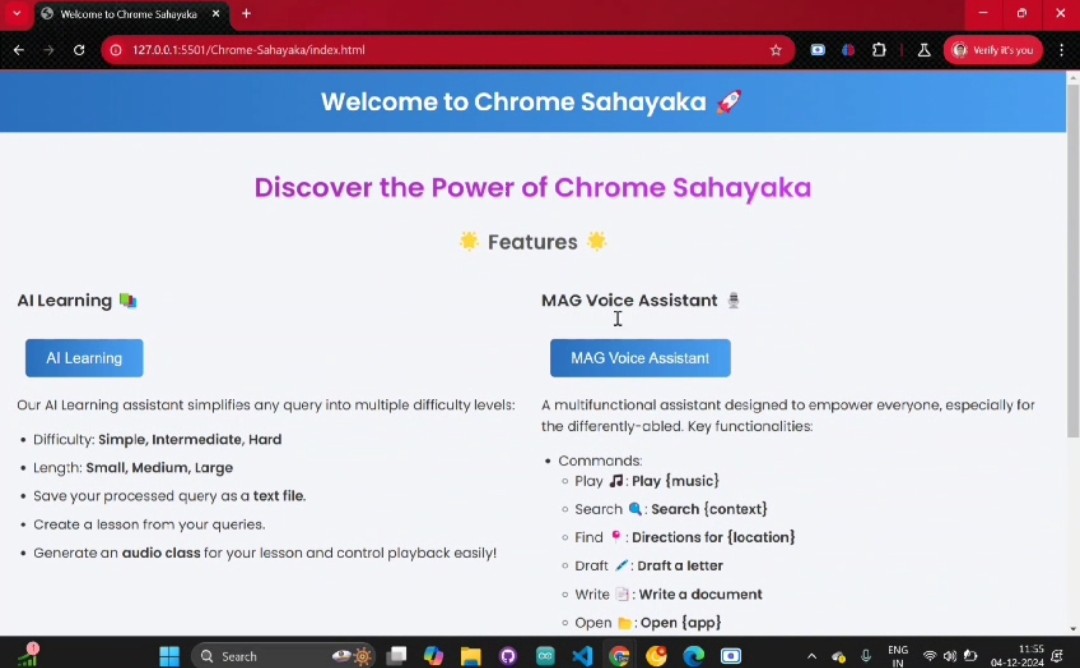This screenshot has width=1080, height=668.
Task: Click the Search {context} command line
Action: [x=671, y=509]
